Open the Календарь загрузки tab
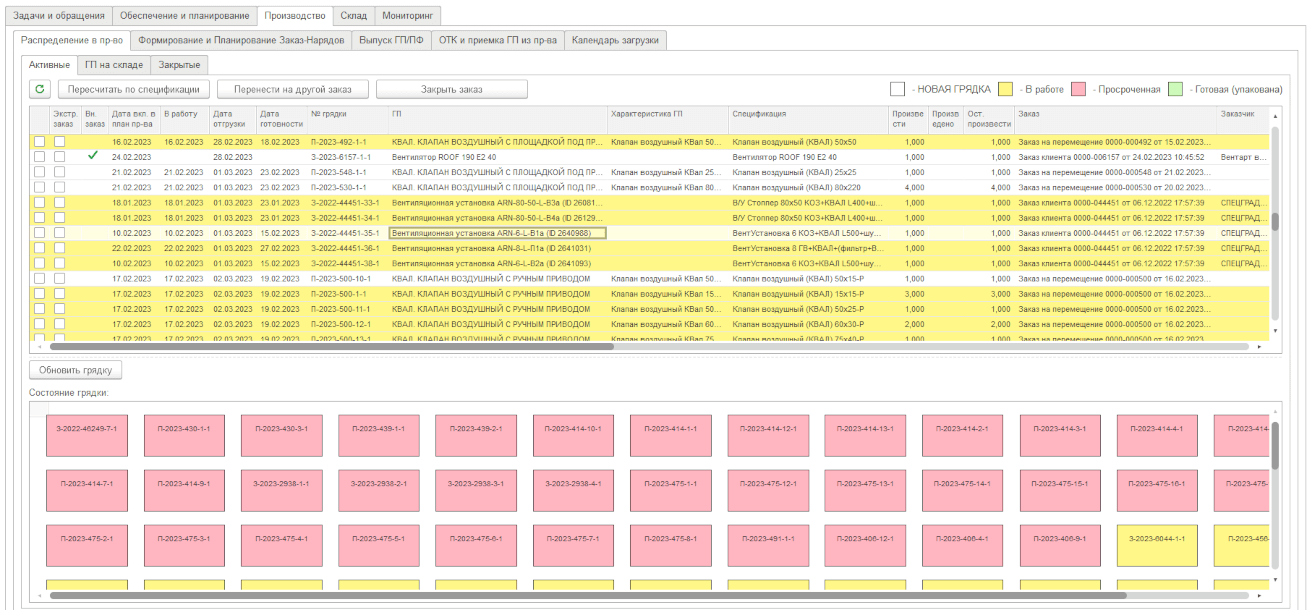Screen dimensions: 1307x610 [615, 40]
